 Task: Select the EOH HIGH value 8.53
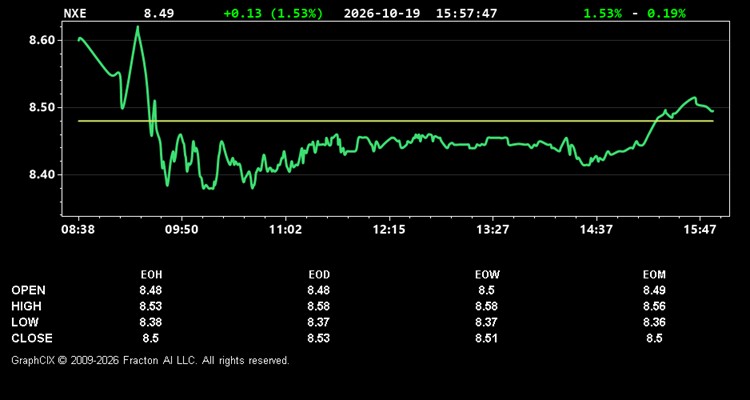[x=151, y=306]
